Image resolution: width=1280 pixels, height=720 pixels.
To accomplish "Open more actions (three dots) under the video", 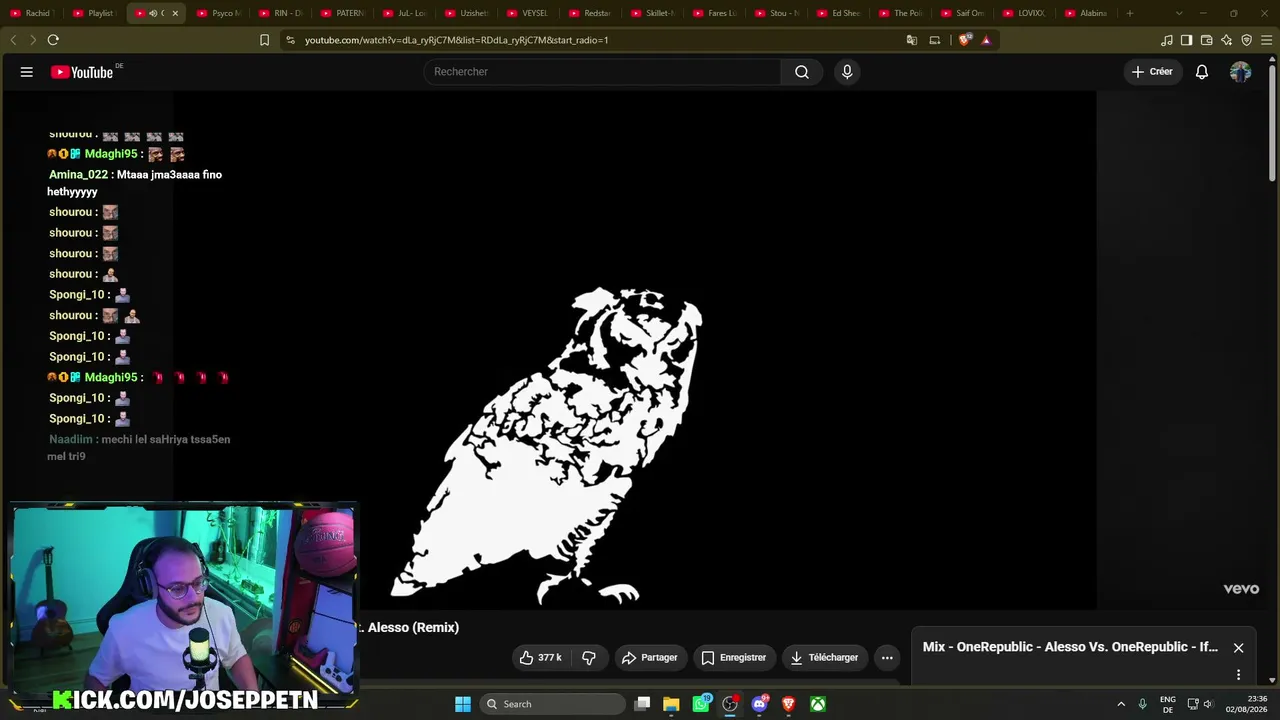I will [x=887, y=658].
